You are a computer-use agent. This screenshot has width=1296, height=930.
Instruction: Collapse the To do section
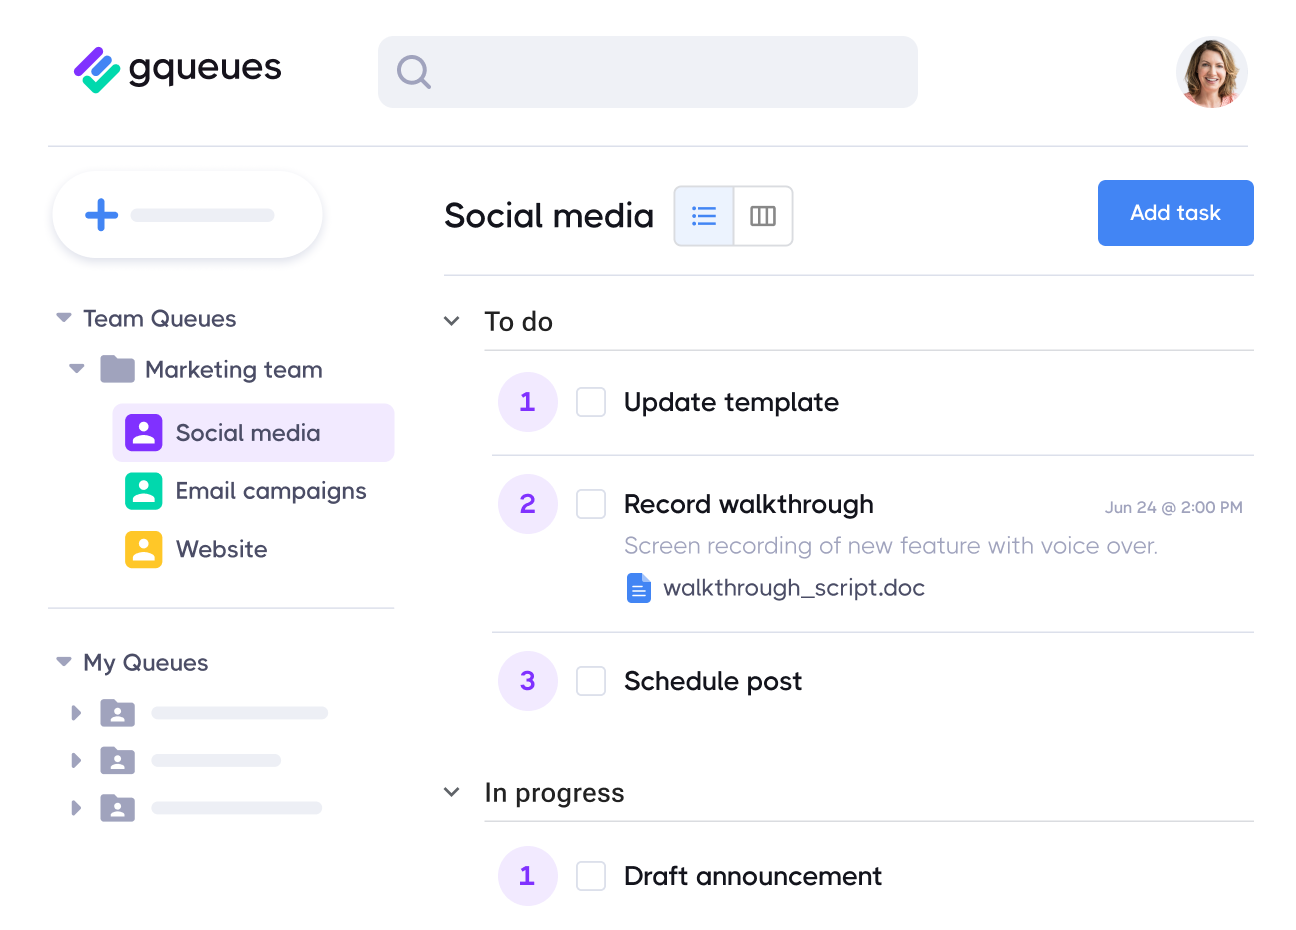pyautogui.click(x=452, y=321)
